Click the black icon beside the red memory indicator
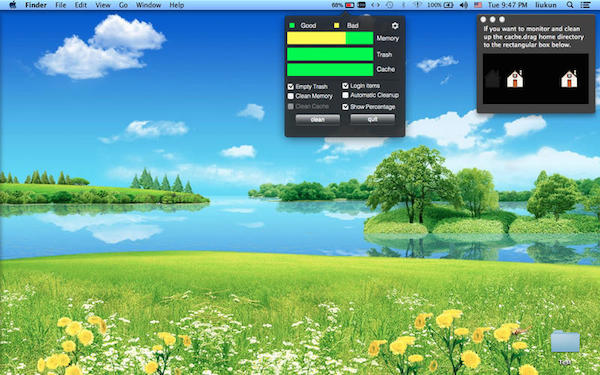This screenshot has height=375, width=600. [x=361, y=5]
